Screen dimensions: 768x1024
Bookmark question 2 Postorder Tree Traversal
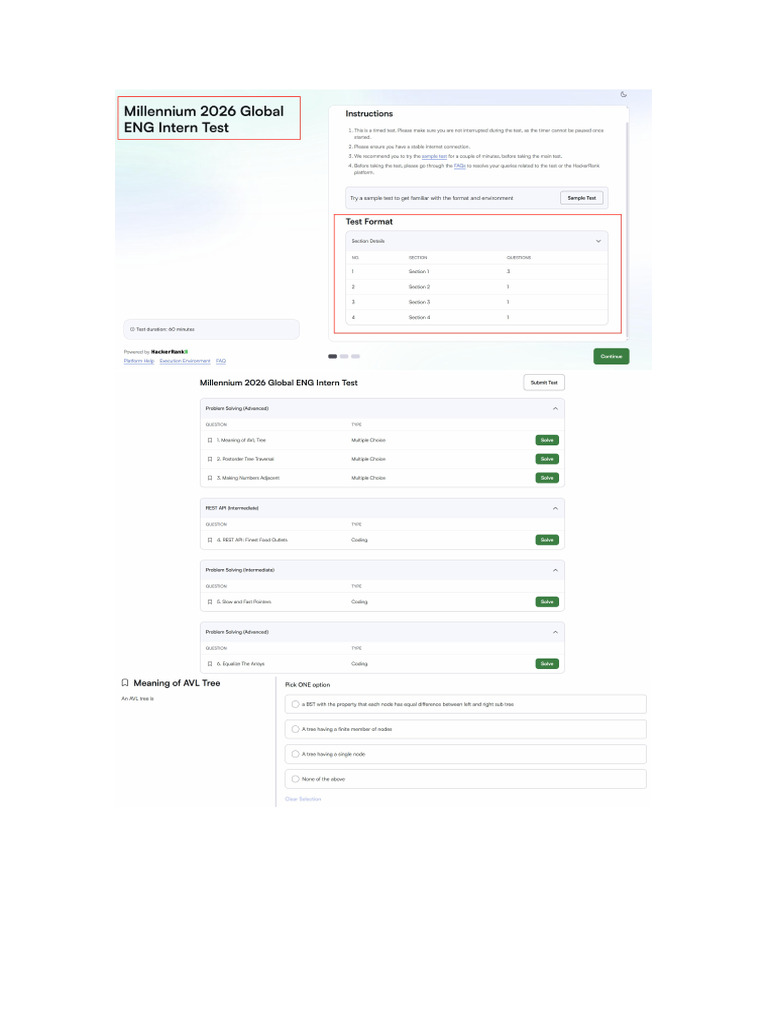click(210, 459)
